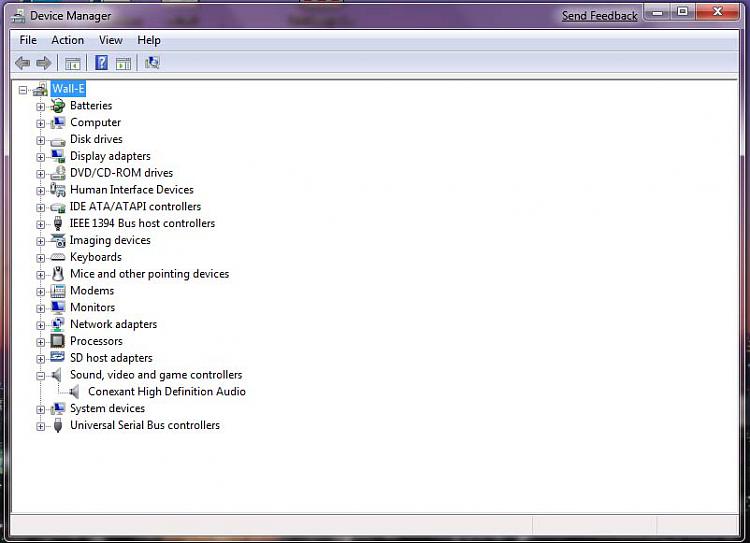The width and height of the screenshot is (750, 543).
Task: Select Mice and other pointing devices label
Action: [149, 274]
